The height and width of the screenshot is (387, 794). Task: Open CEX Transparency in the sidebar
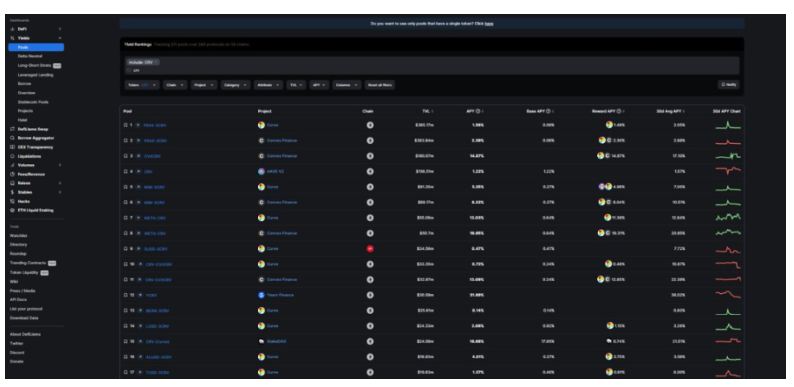(35, 147)
